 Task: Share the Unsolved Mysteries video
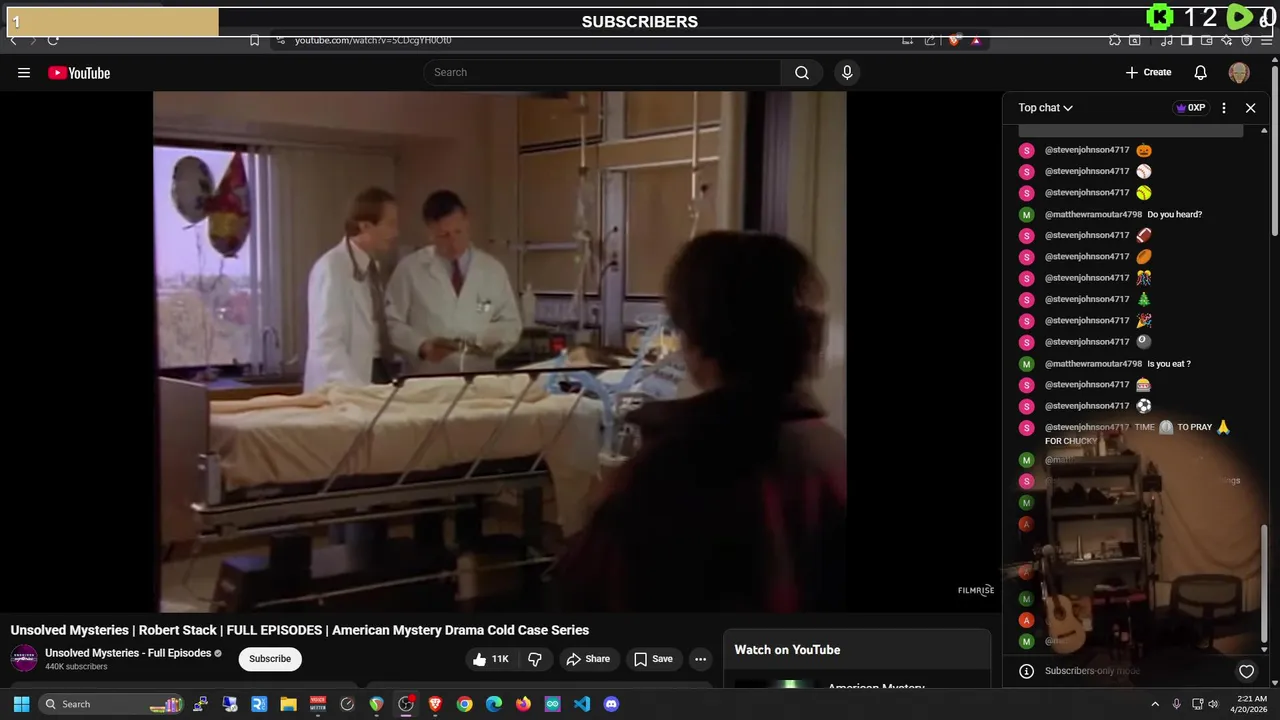click(x=588, y=659)
